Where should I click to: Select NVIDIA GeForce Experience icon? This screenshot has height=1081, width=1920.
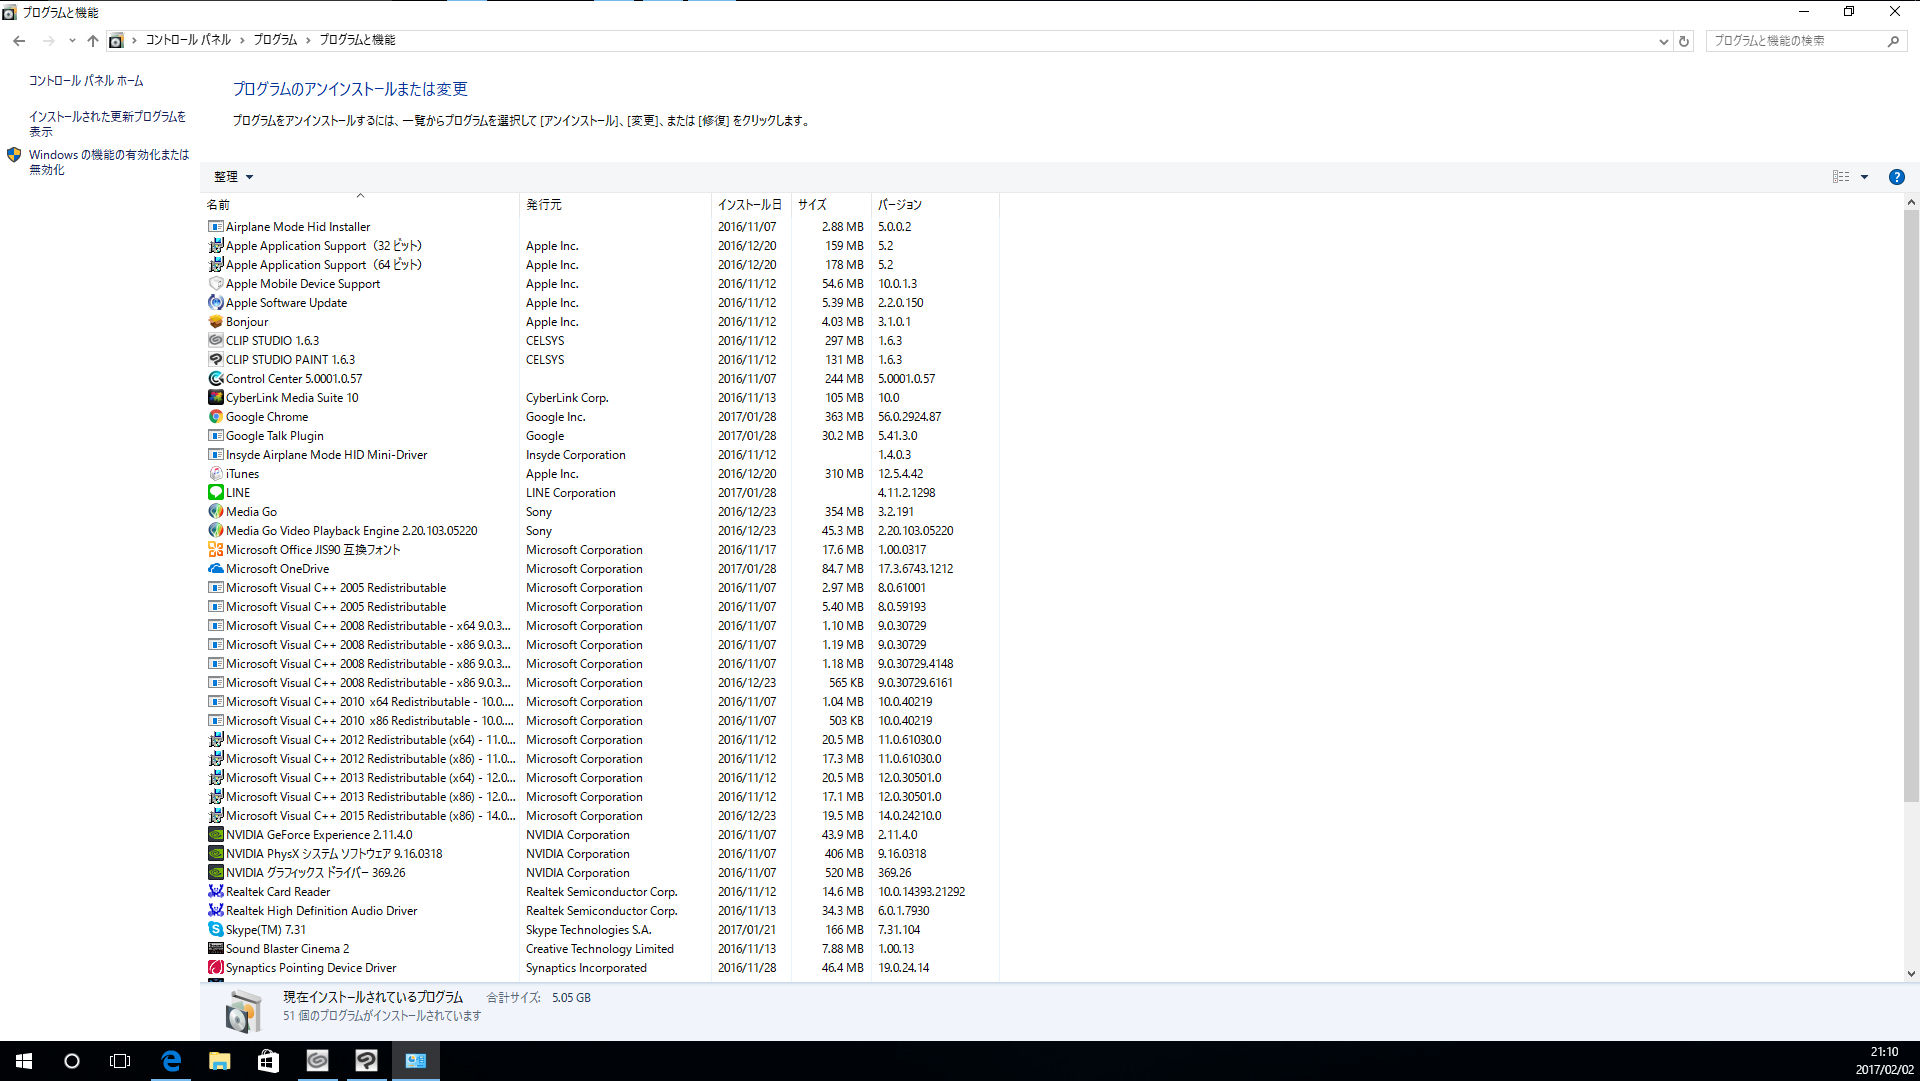click(x=215, y=835)
